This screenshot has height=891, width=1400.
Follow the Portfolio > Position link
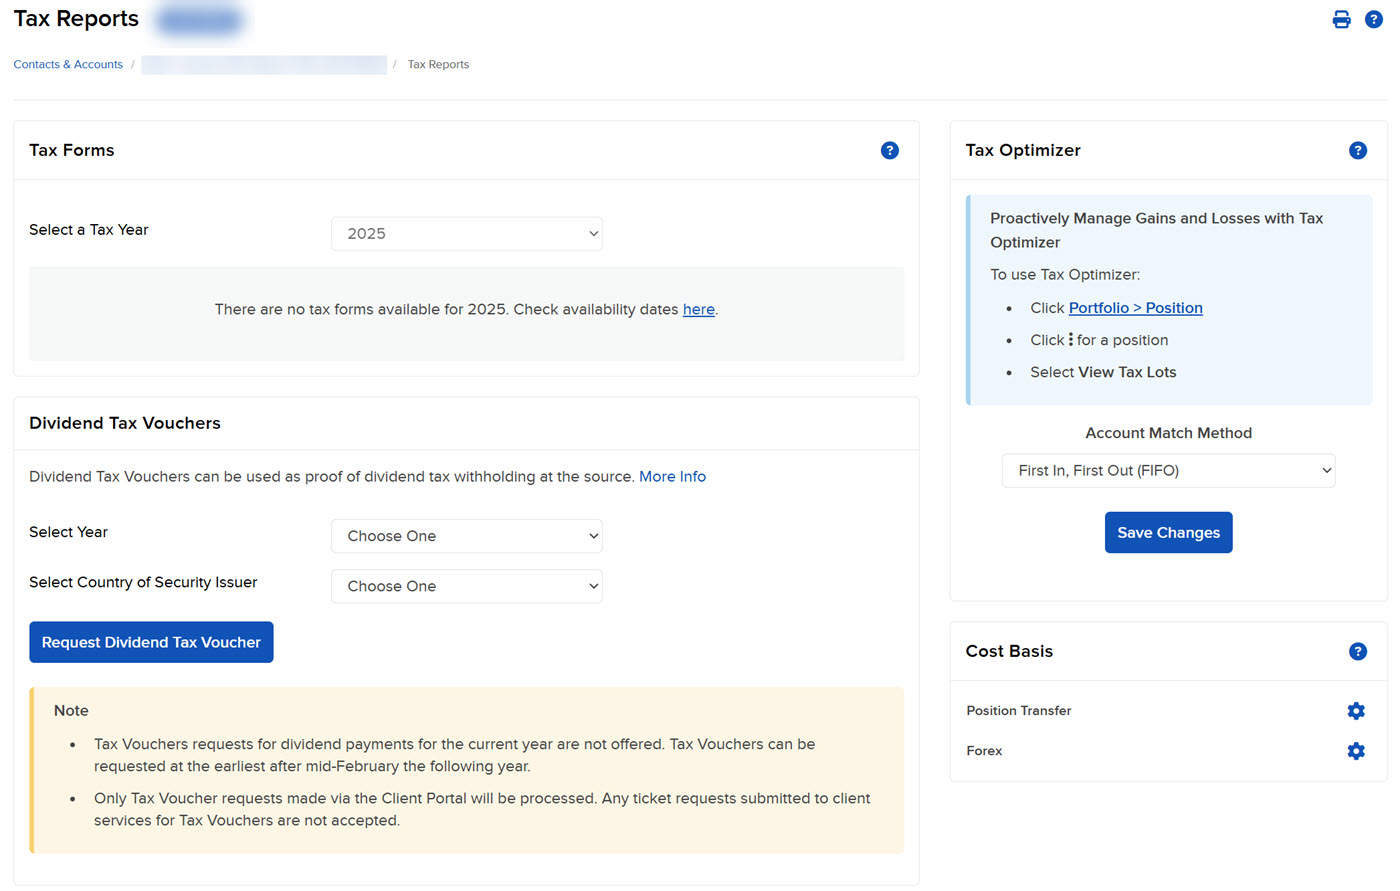click(1135, 308)
